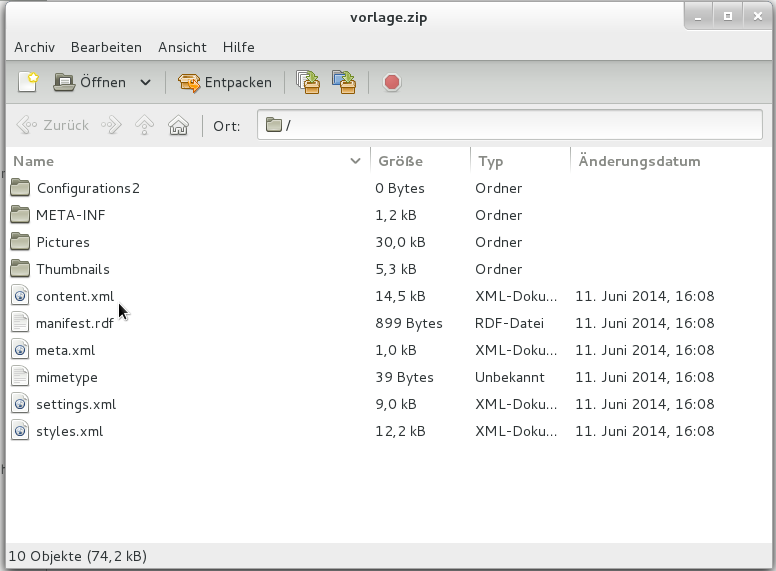
Task: Click into the Ort location field
Action: point(520,125)
